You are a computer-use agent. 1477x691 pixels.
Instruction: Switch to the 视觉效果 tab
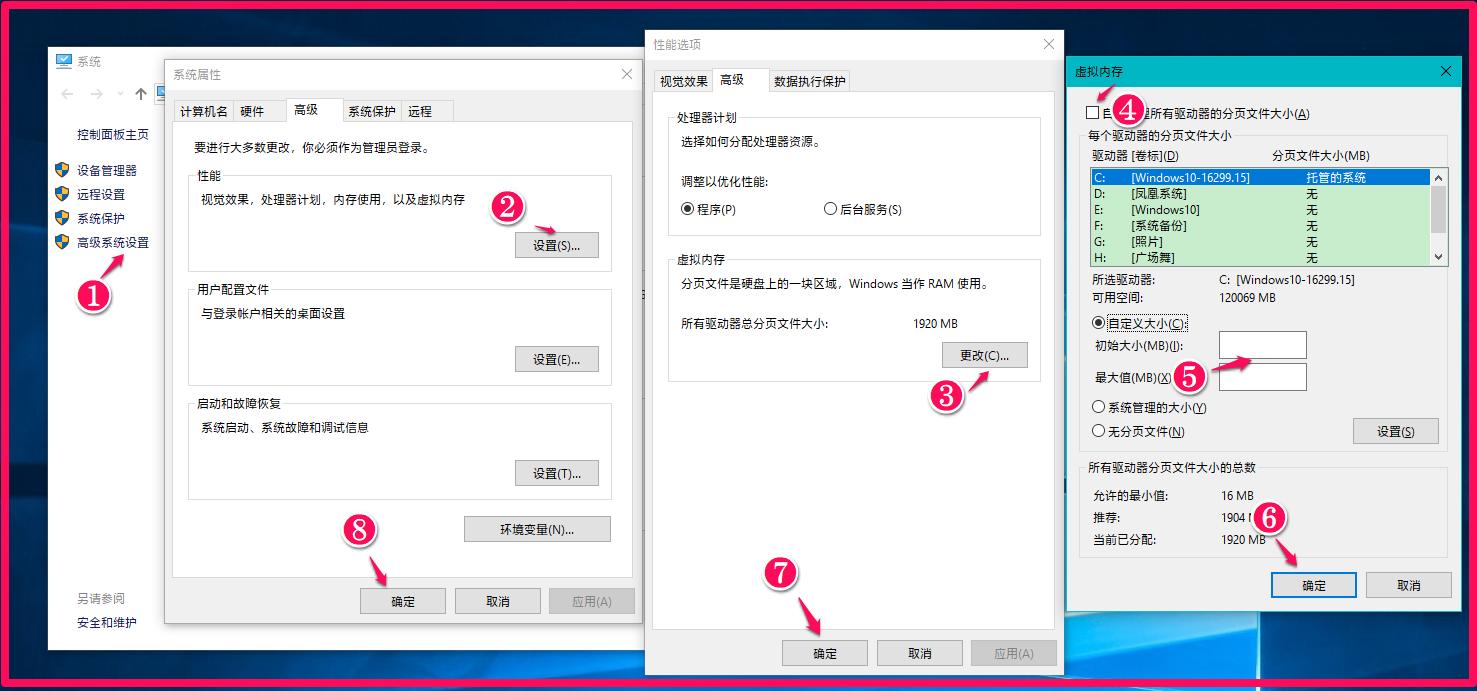click(682, 80)
